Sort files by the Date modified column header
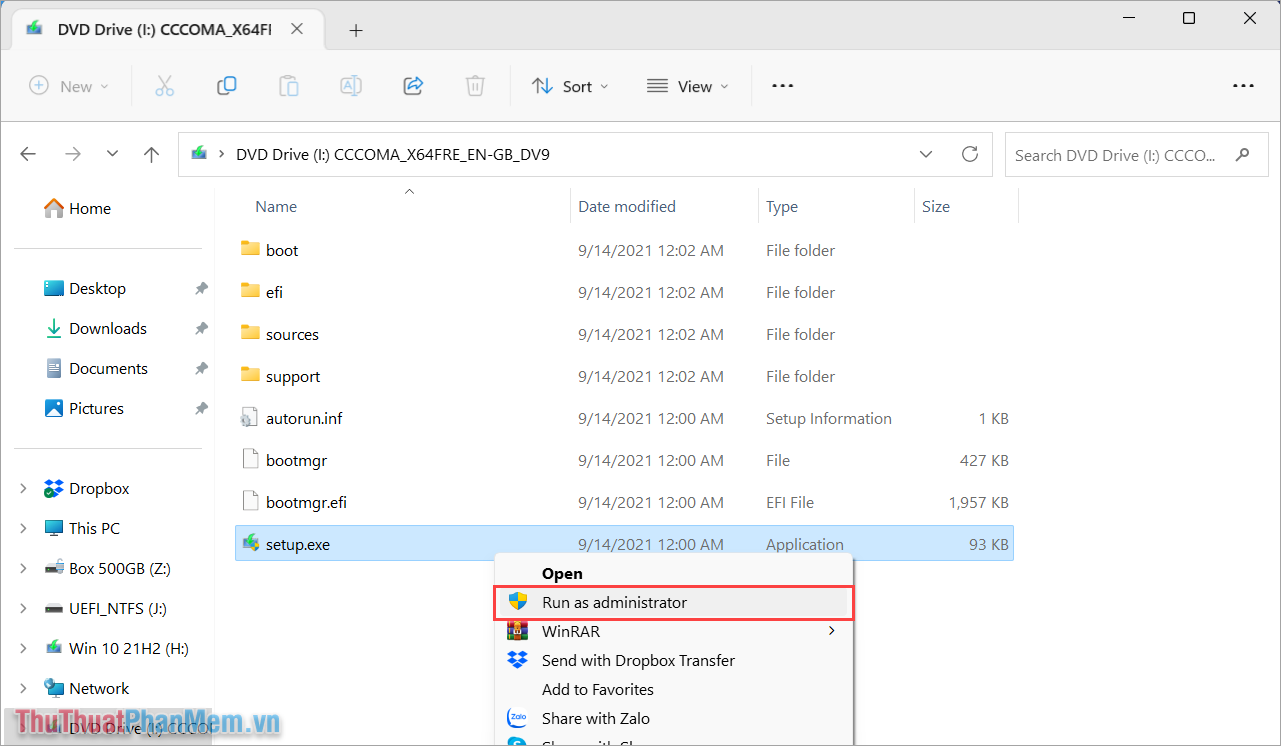 tap(626, 206)
